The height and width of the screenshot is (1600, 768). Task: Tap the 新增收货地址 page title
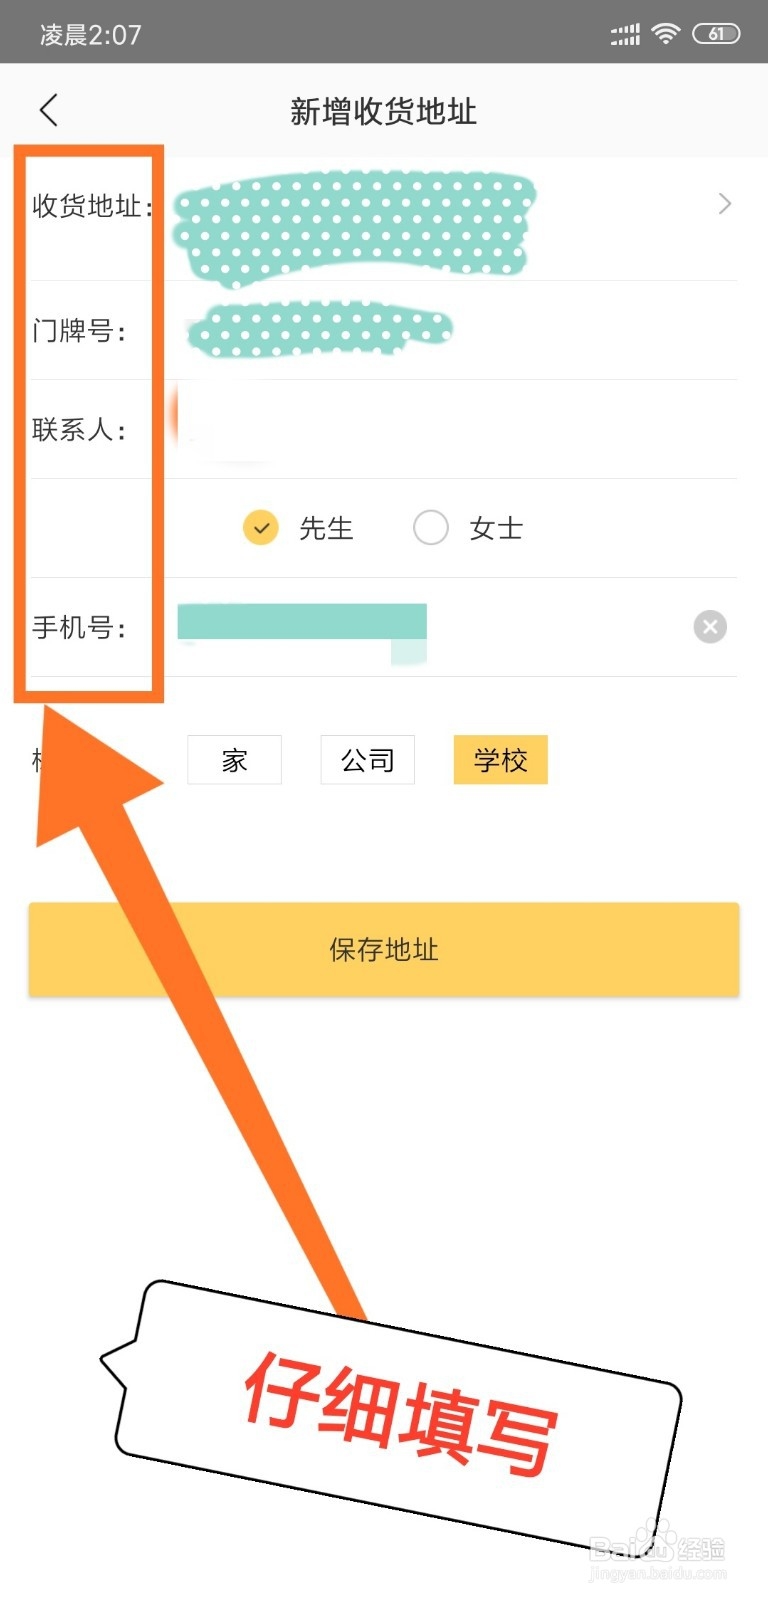(384, 111)
